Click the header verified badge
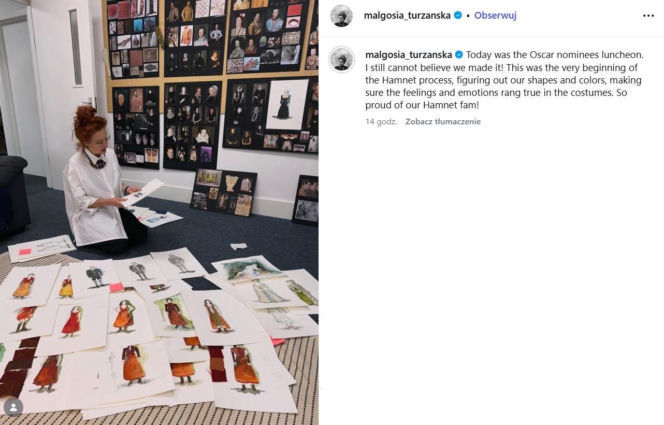The height and width of the screenshot is (425, 664). click(x=458, y=15)
